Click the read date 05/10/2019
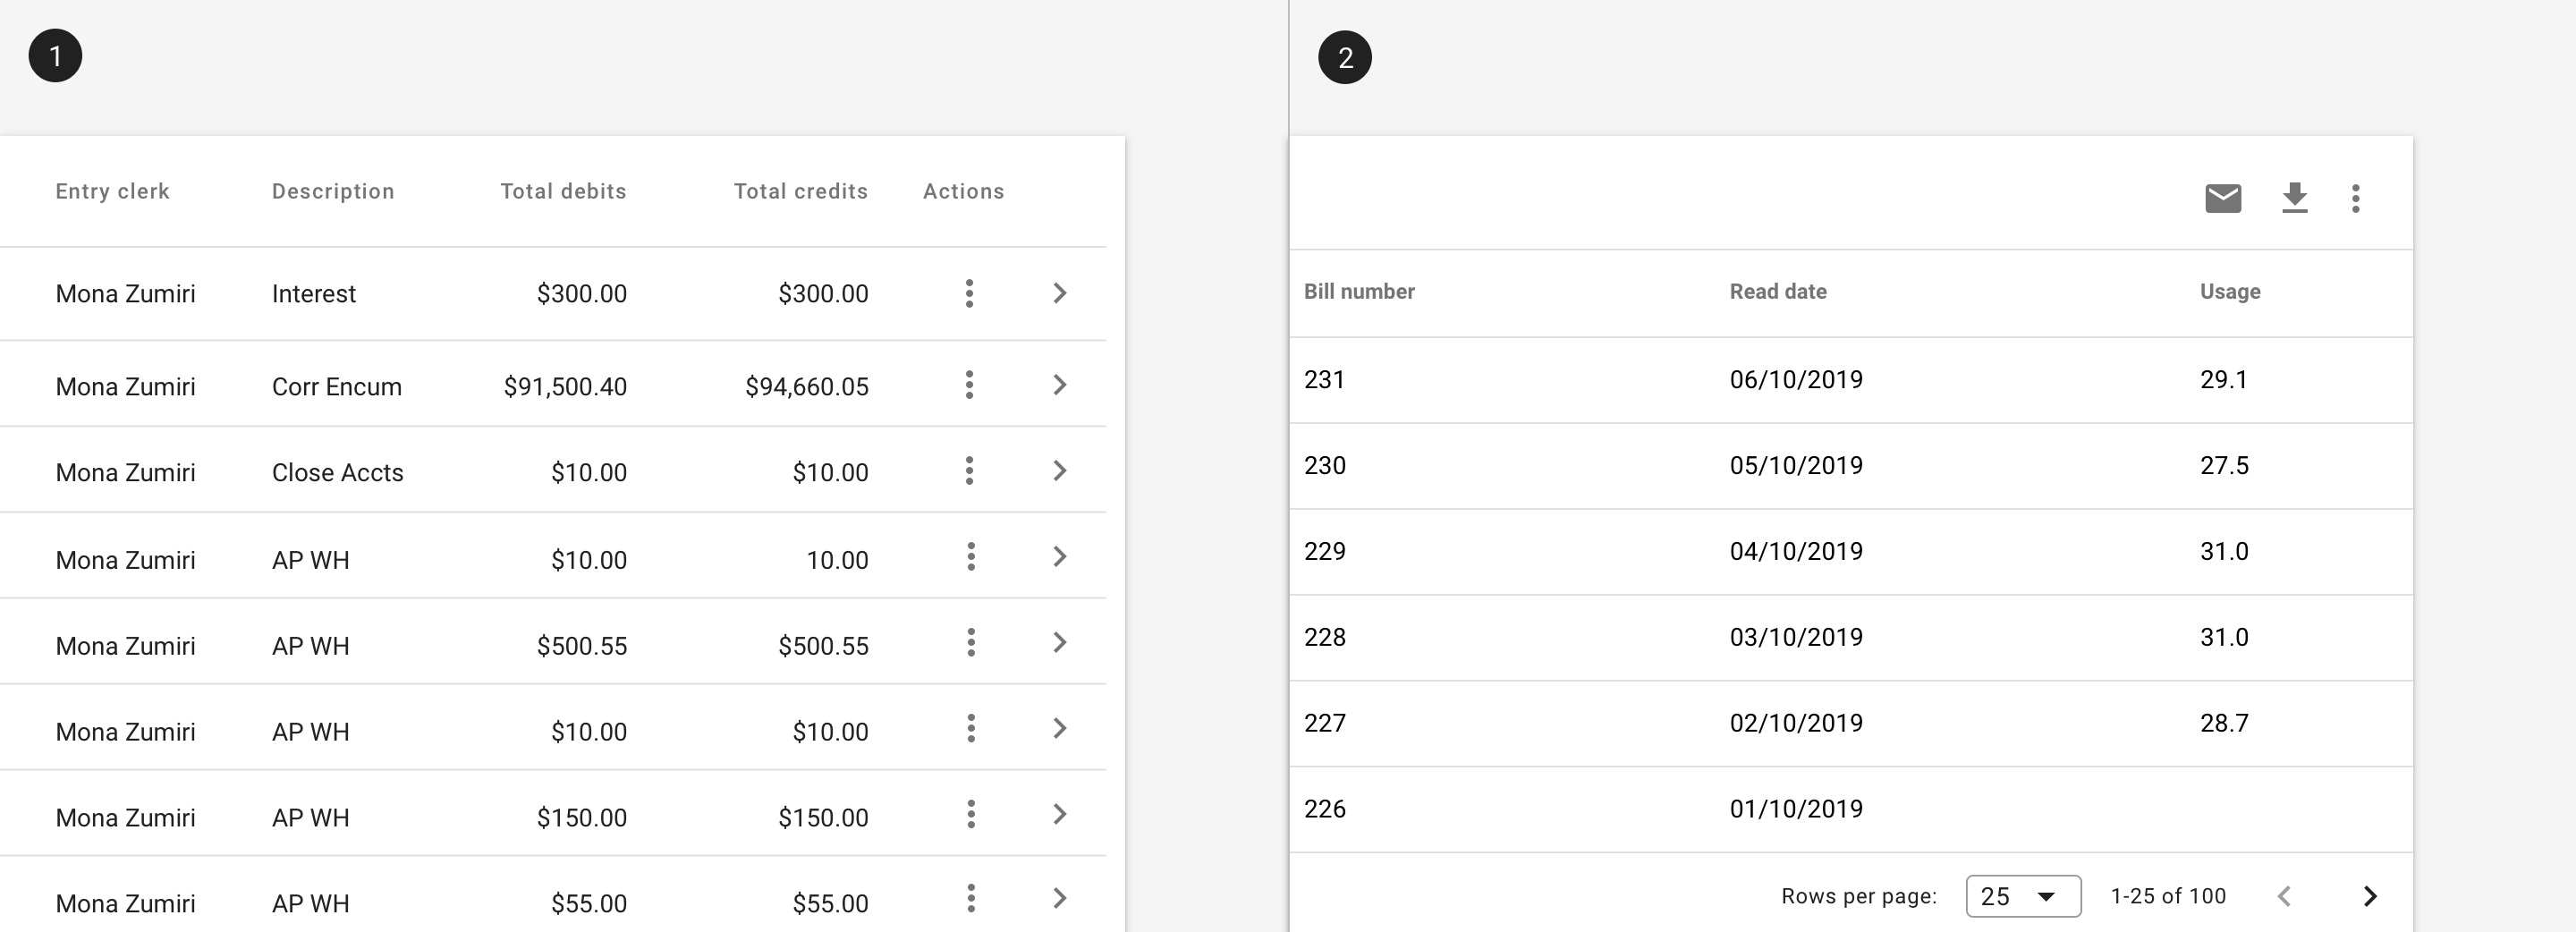This screenshot has height=932, width=2576. click(x=1796, y=466)
